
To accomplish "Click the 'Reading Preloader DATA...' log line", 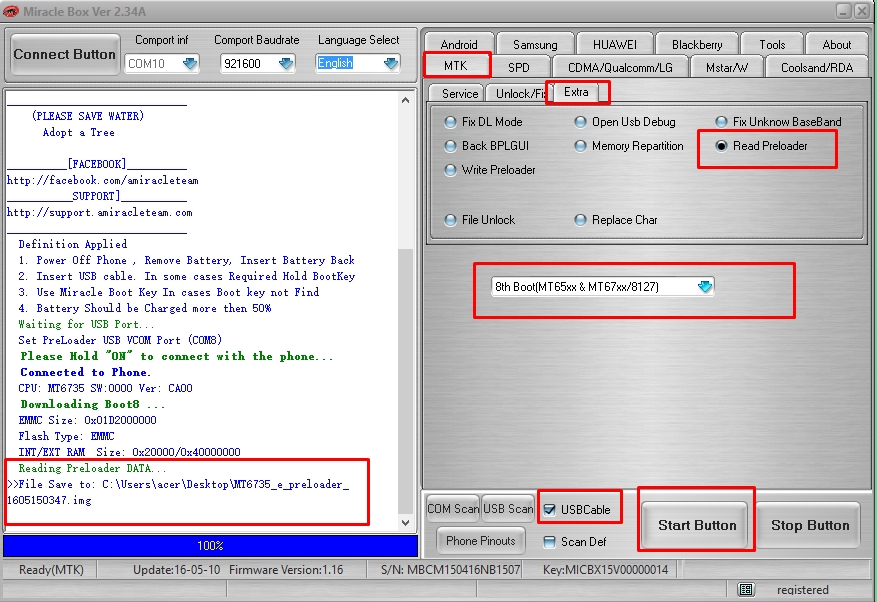I will click(92, 468).
